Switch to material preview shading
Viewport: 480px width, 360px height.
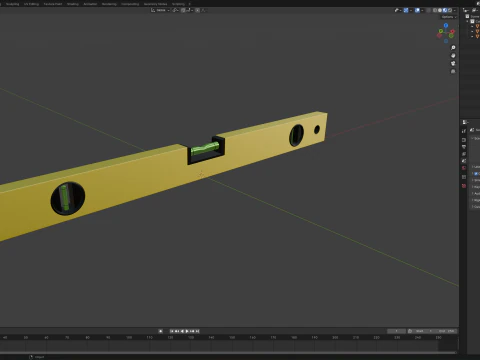click(445, 10)
